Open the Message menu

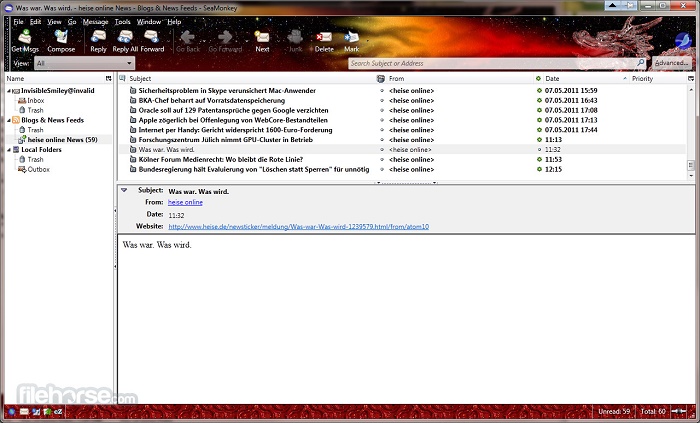tap(95, 21)
